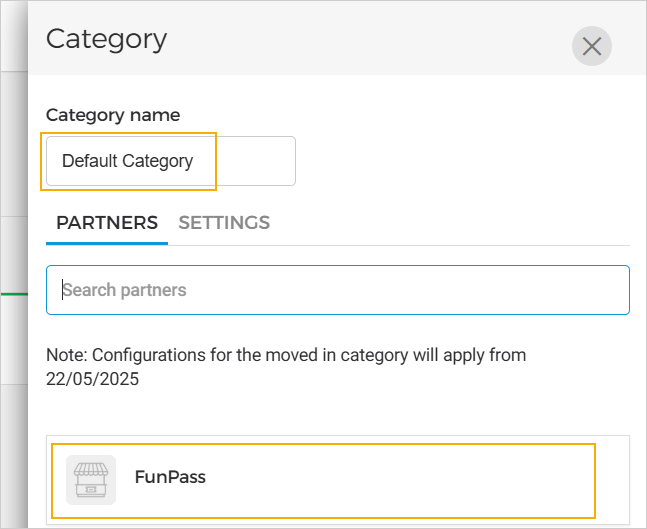The image size is (647, 529).
Task: Click the blue underline beneath PARTNERS
Action: tap(107, 243)
